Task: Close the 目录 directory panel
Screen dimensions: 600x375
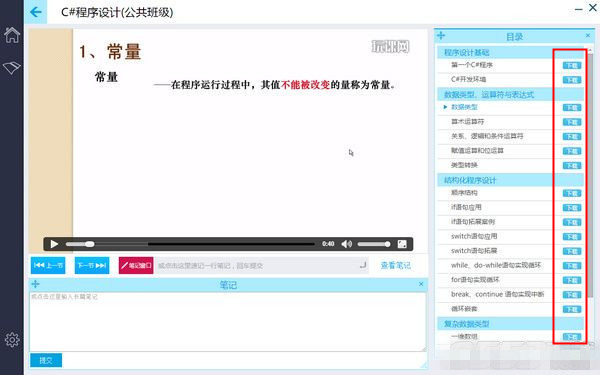Action: click(588, 36)
